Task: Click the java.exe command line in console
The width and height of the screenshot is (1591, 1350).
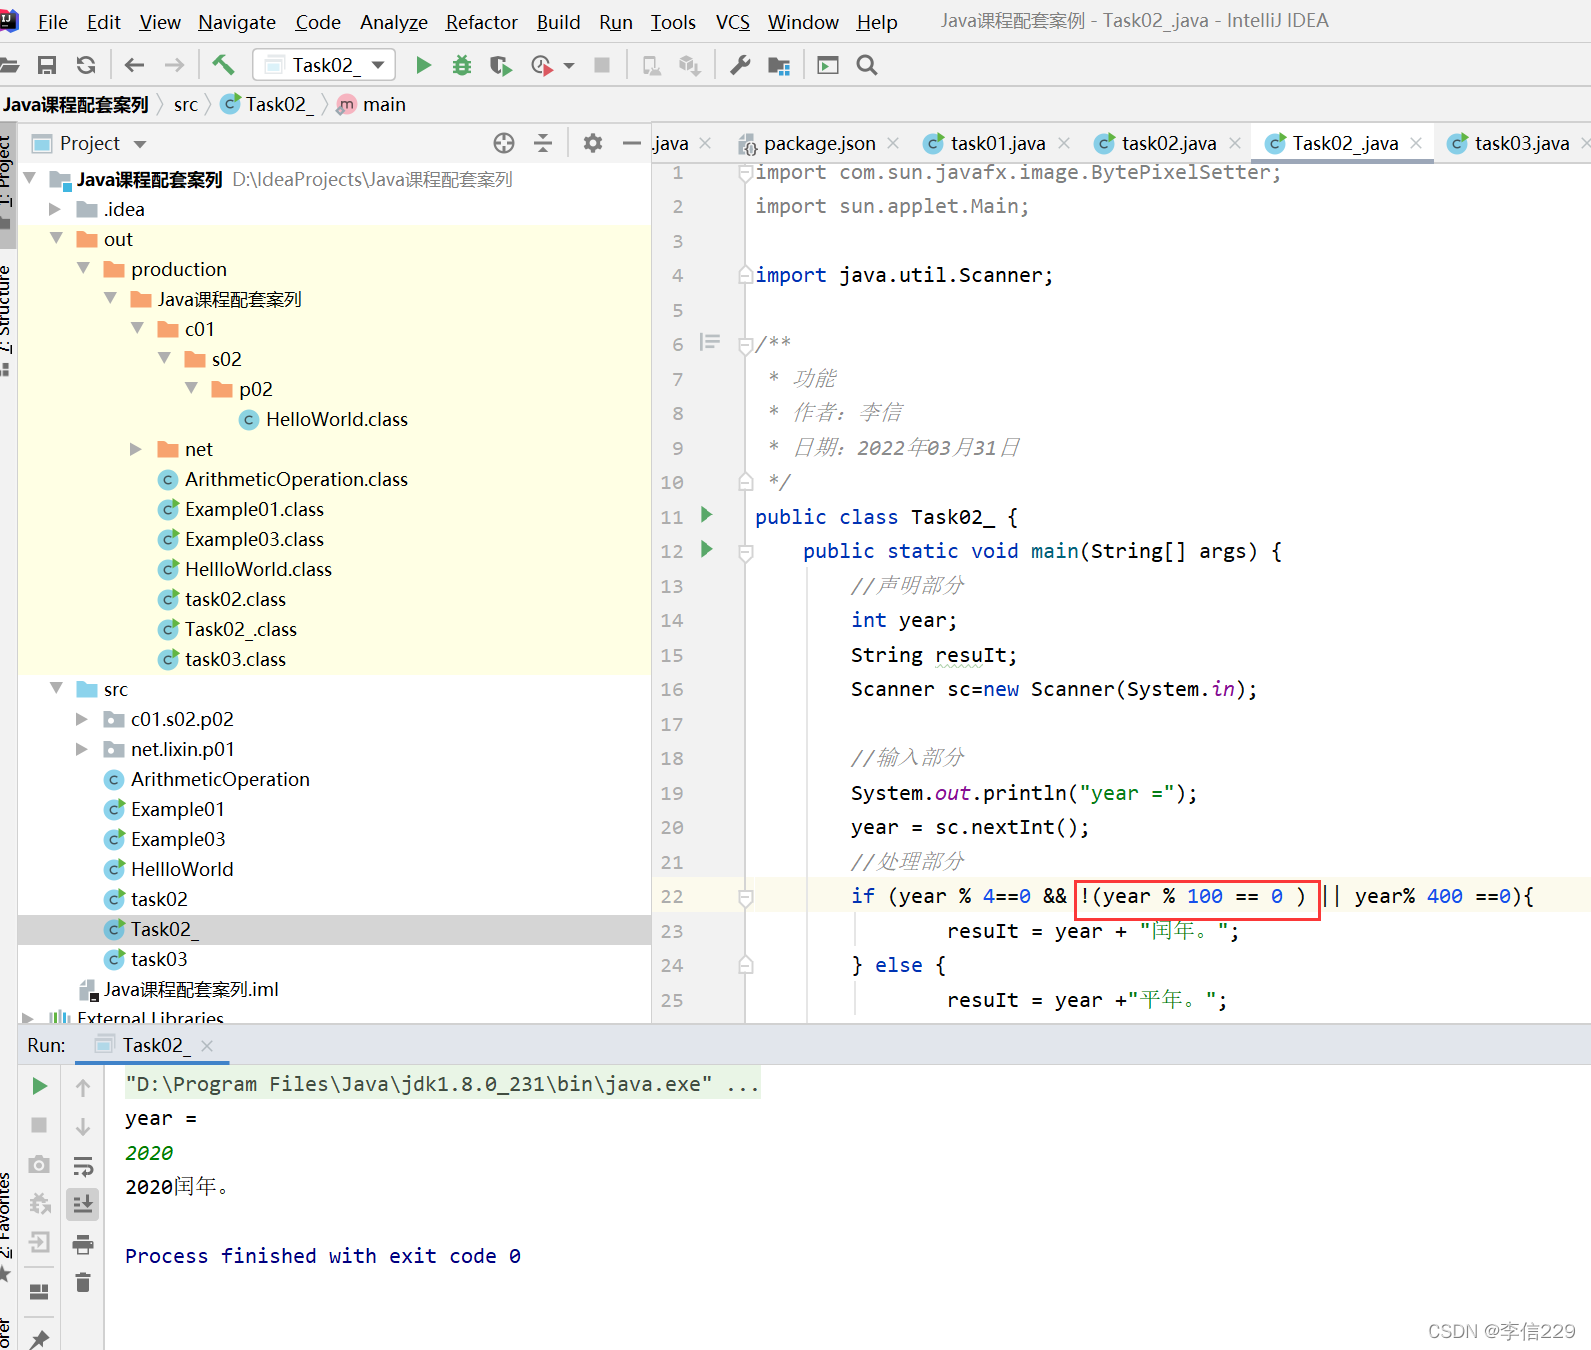Action: tap(442, 1084)
